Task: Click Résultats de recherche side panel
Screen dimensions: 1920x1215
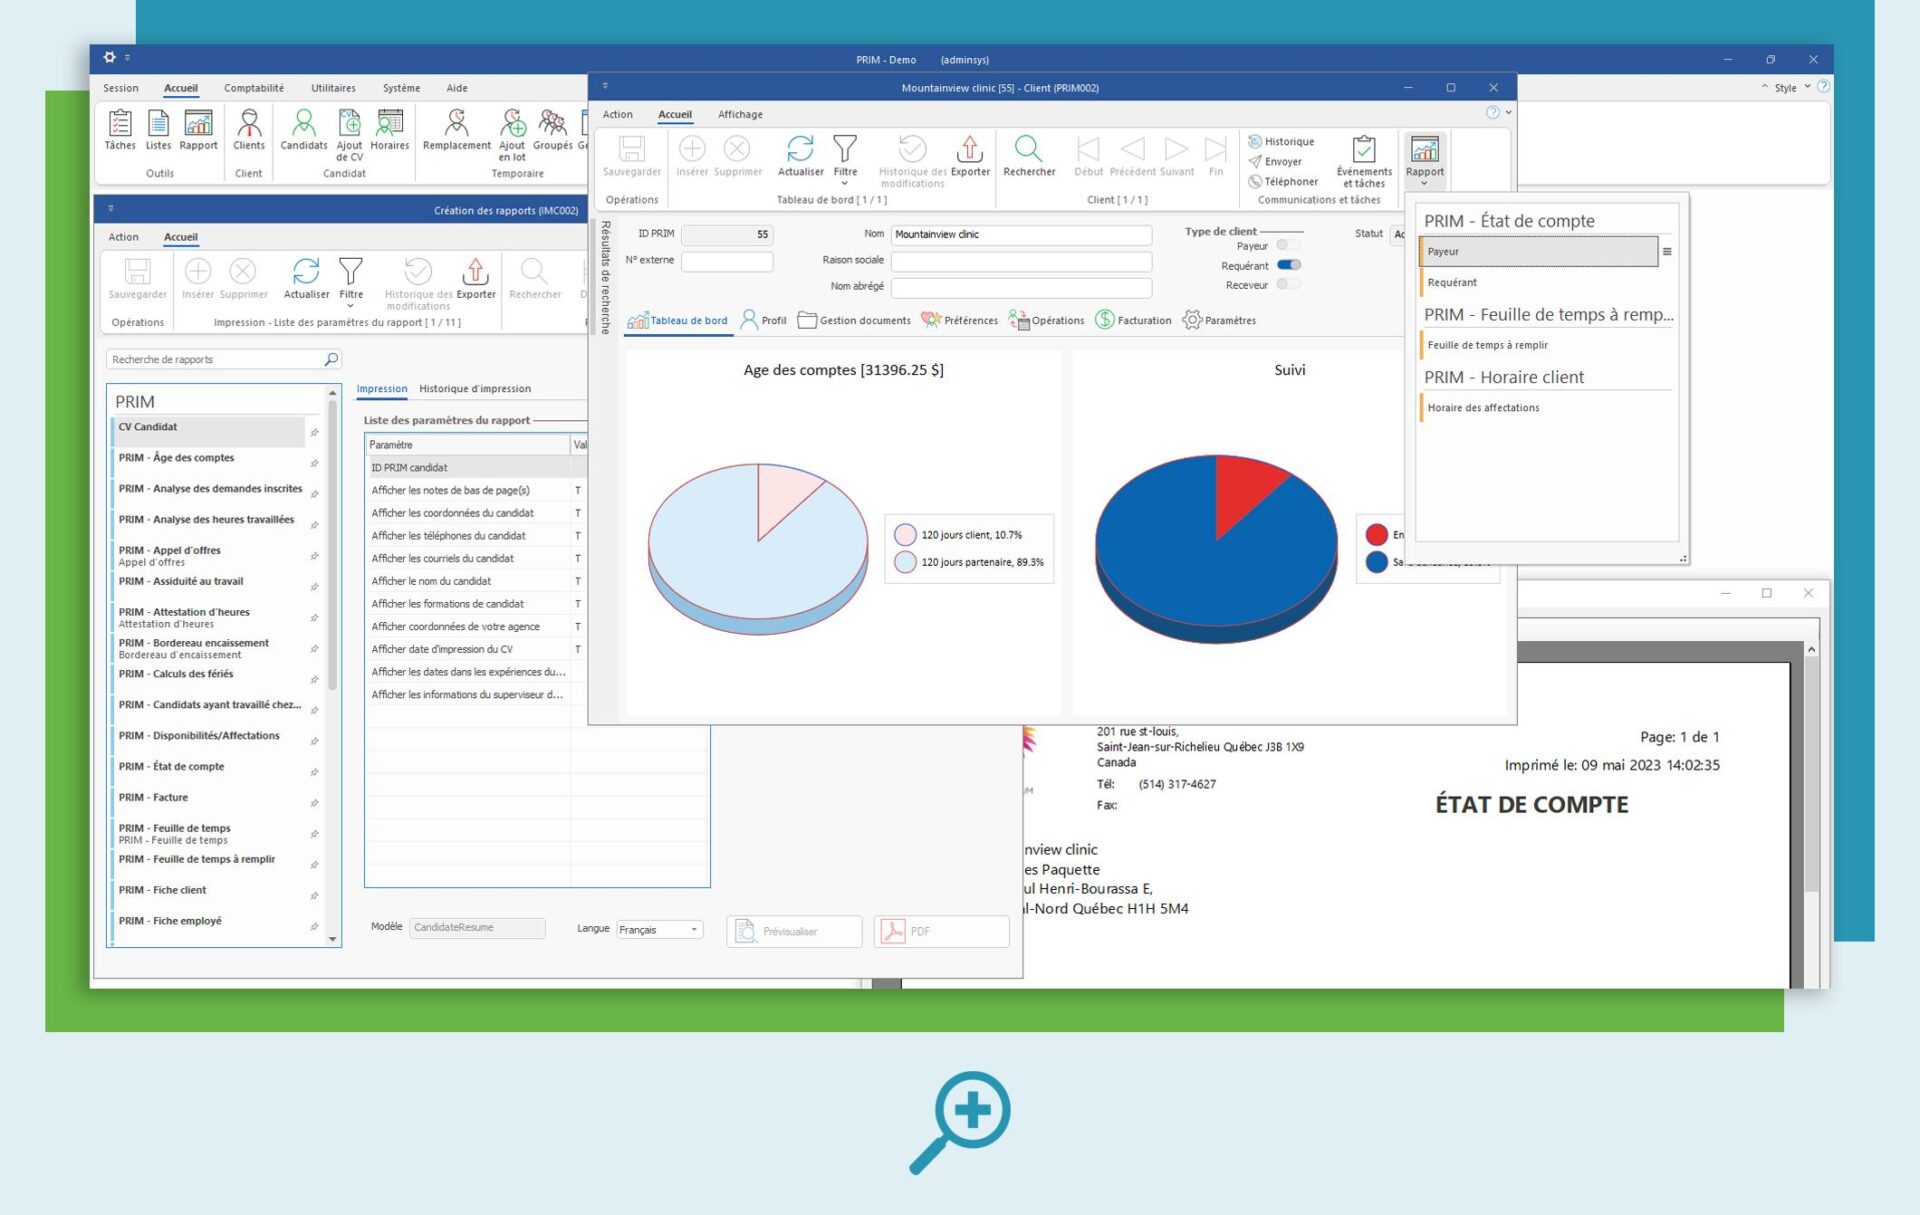Action: click(605, 277)
